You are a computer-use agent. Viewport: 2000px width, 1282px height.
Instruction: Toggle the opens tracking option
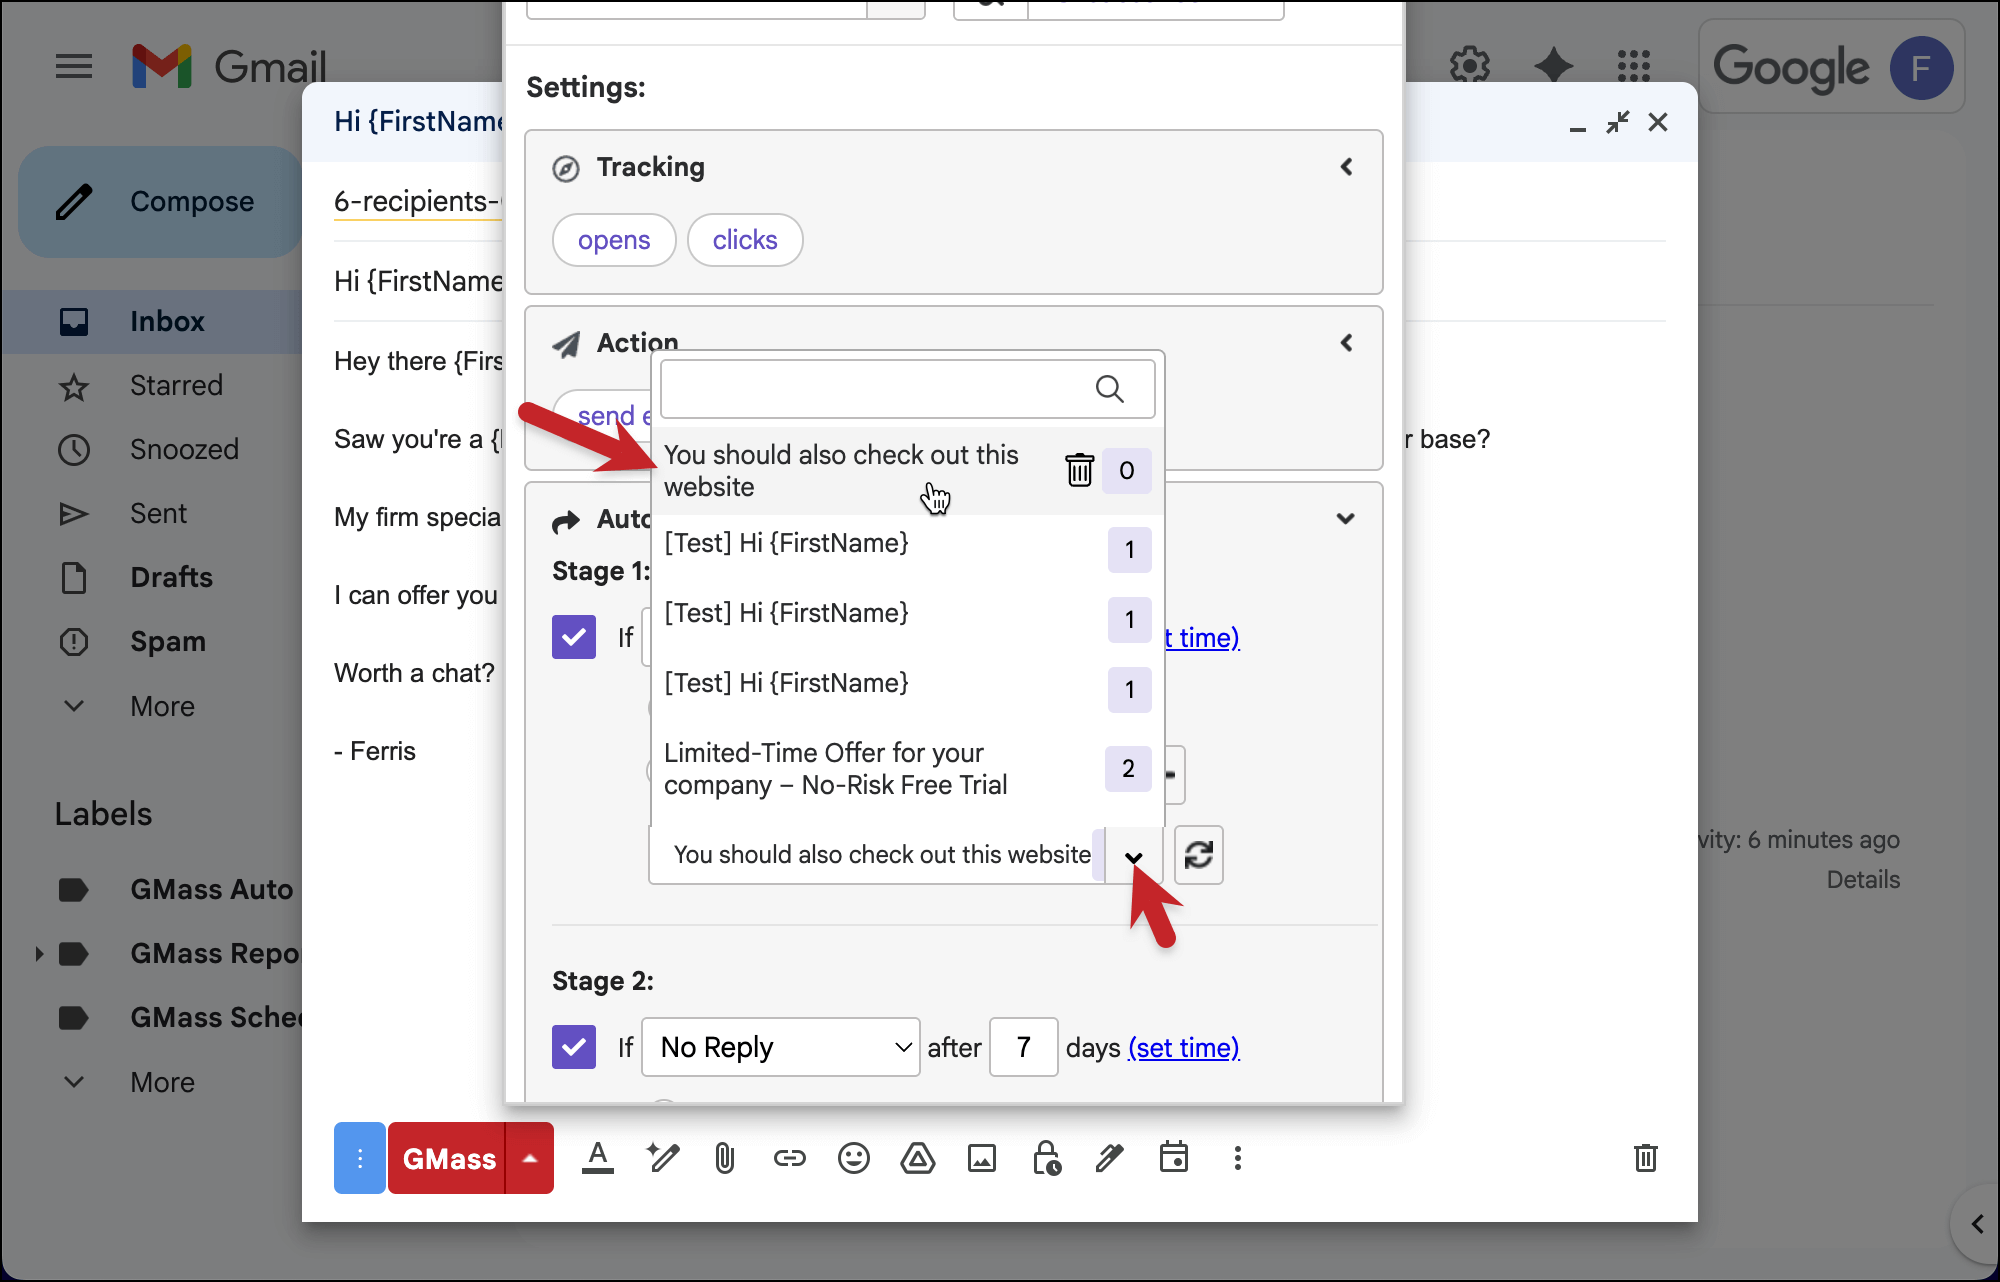point(614,240)
